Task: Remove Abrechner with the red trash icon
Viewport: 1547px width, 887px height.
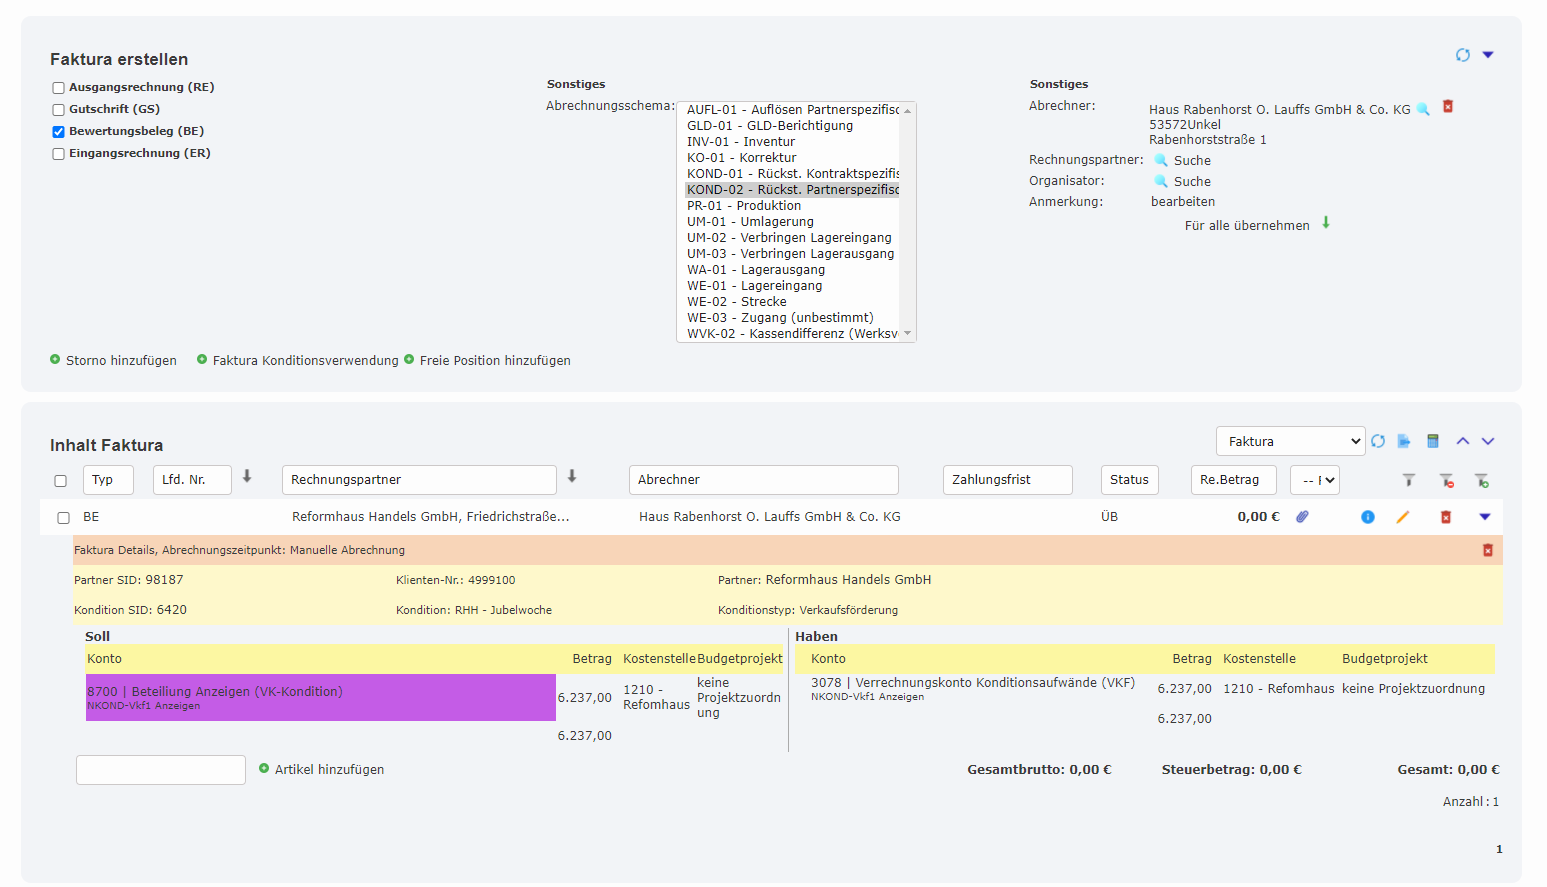Action: click(x=1448, y=106)
